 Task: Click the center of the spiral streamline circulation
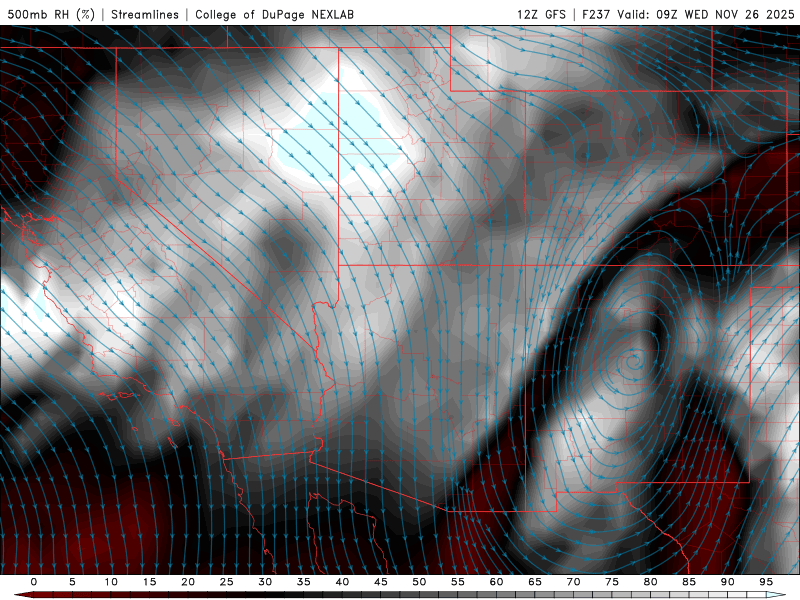point(634,362)
